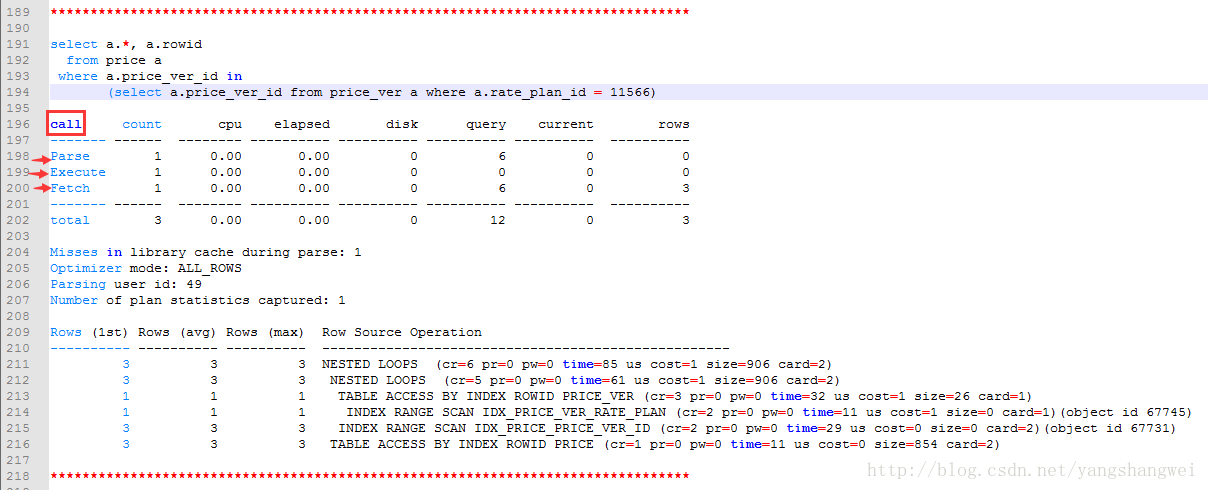Click 'TABLE ACCESS BY INDEX ROWID PRICE' on line 216
This screenshot has width=1208, height=490.
point(466,444)
